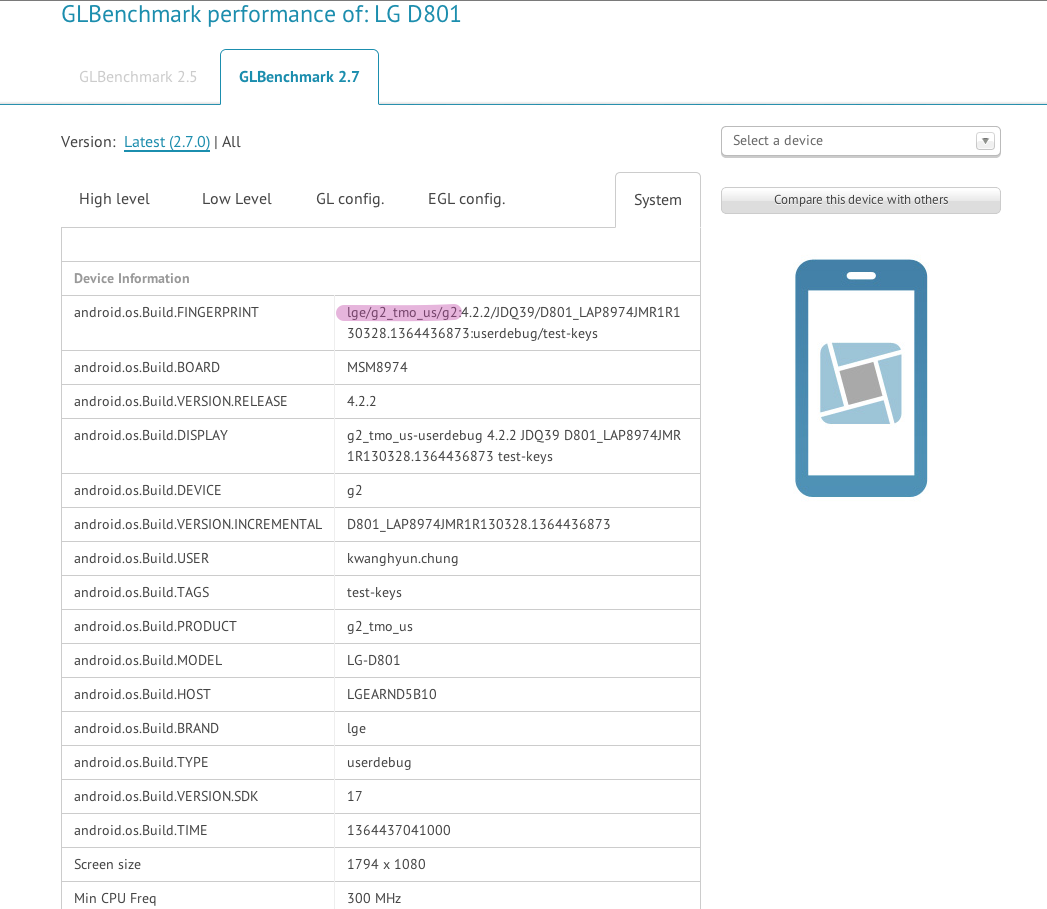Select the android.os.Build.DEVICE label

tap(148, 490)
